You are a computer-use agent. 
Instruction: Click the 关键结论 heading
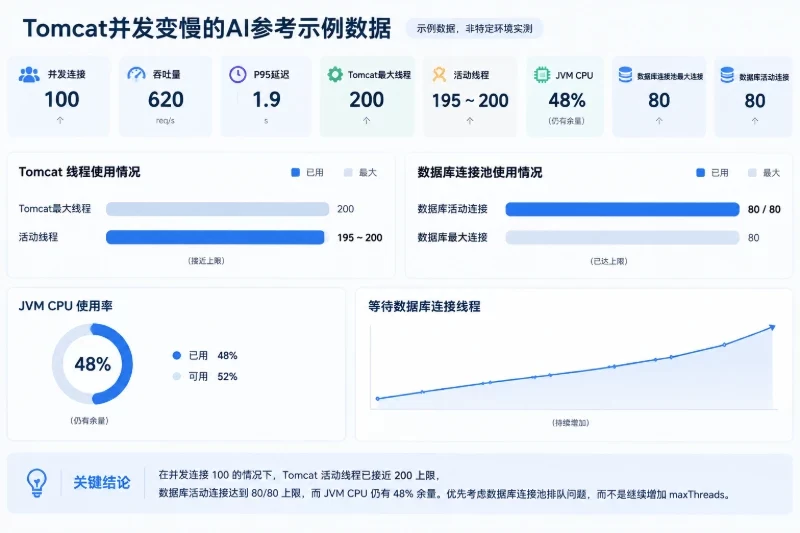(x=102, y=483)
